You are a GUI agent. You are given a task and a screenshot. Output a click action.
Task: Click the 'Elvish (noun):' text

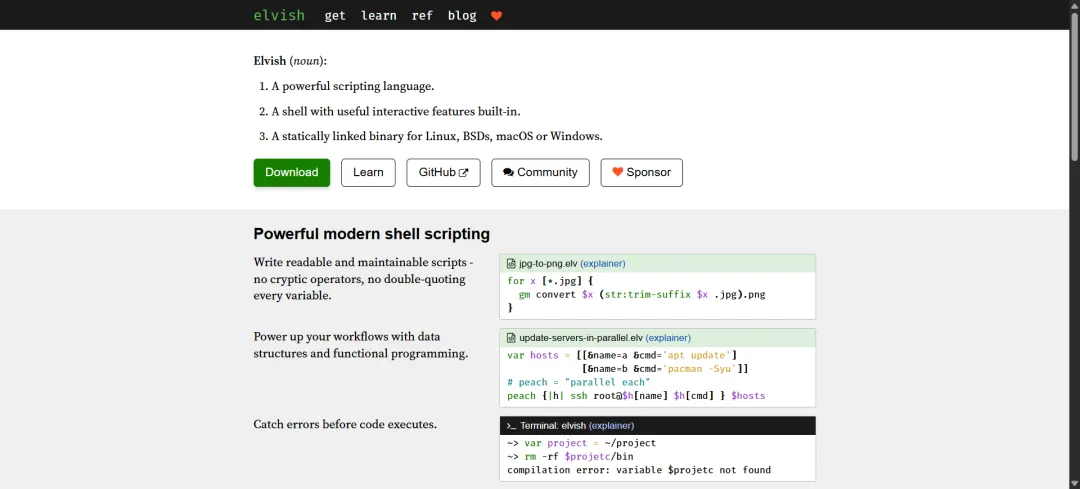(290, 61)
